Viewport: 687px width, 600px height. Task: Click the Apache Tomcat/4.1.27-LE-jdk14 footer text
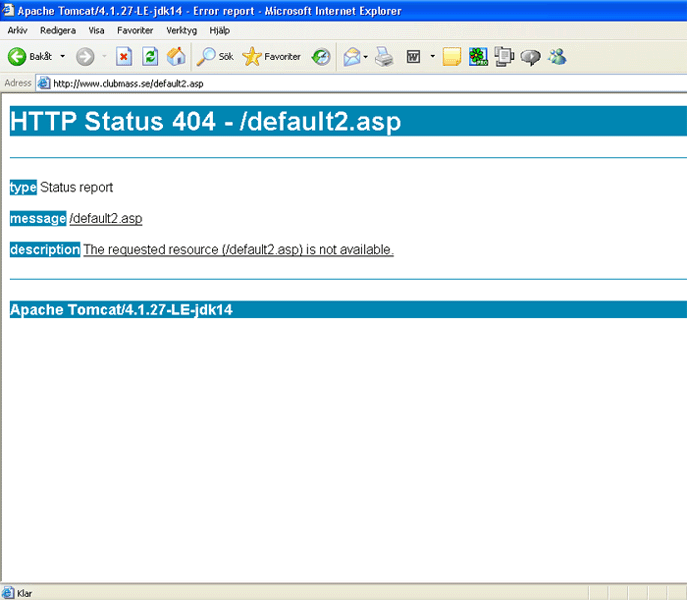tap(121, 309)
